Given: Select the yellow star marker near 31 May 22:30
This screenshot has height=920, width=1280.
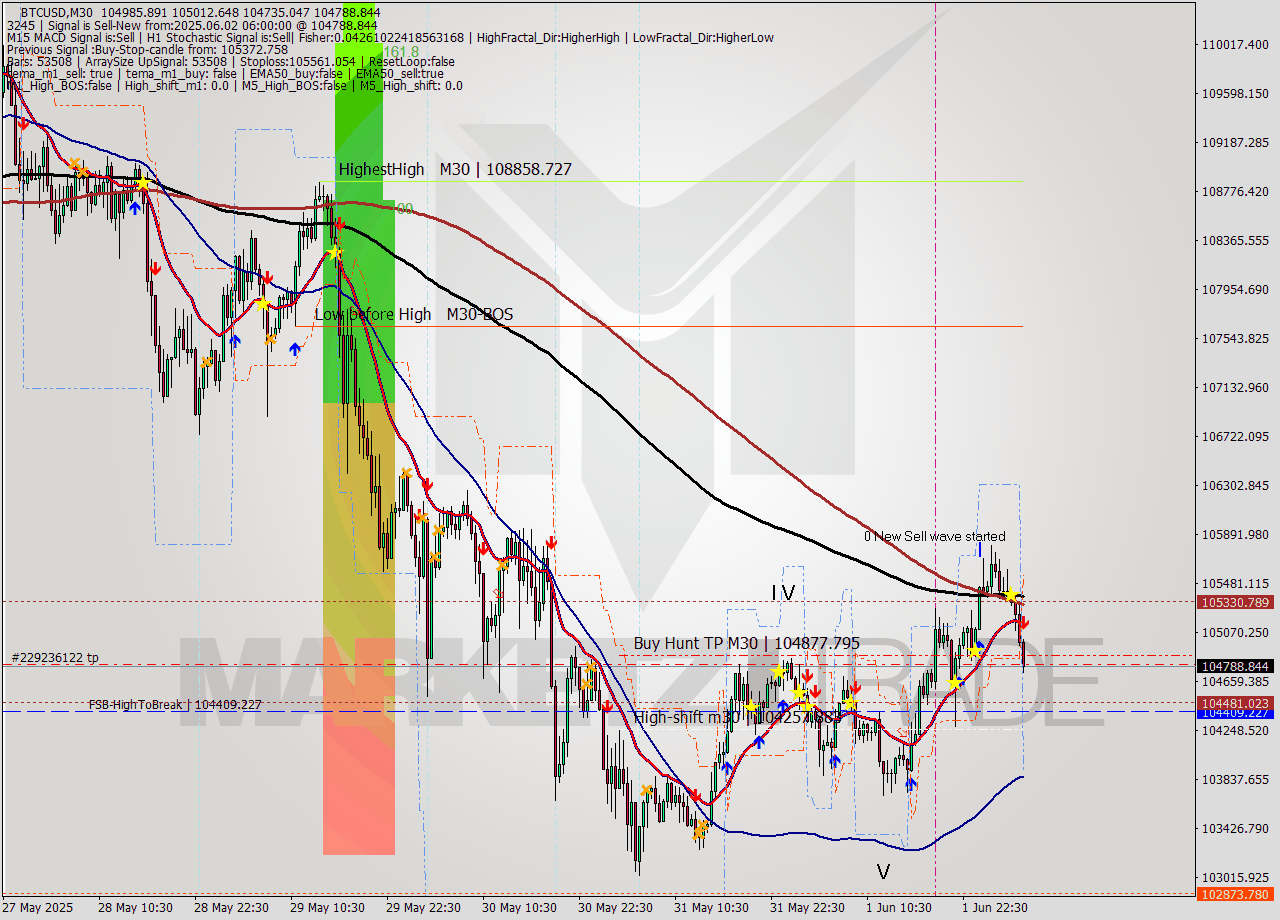Looking at the screenshot, I should click(850, 702).
